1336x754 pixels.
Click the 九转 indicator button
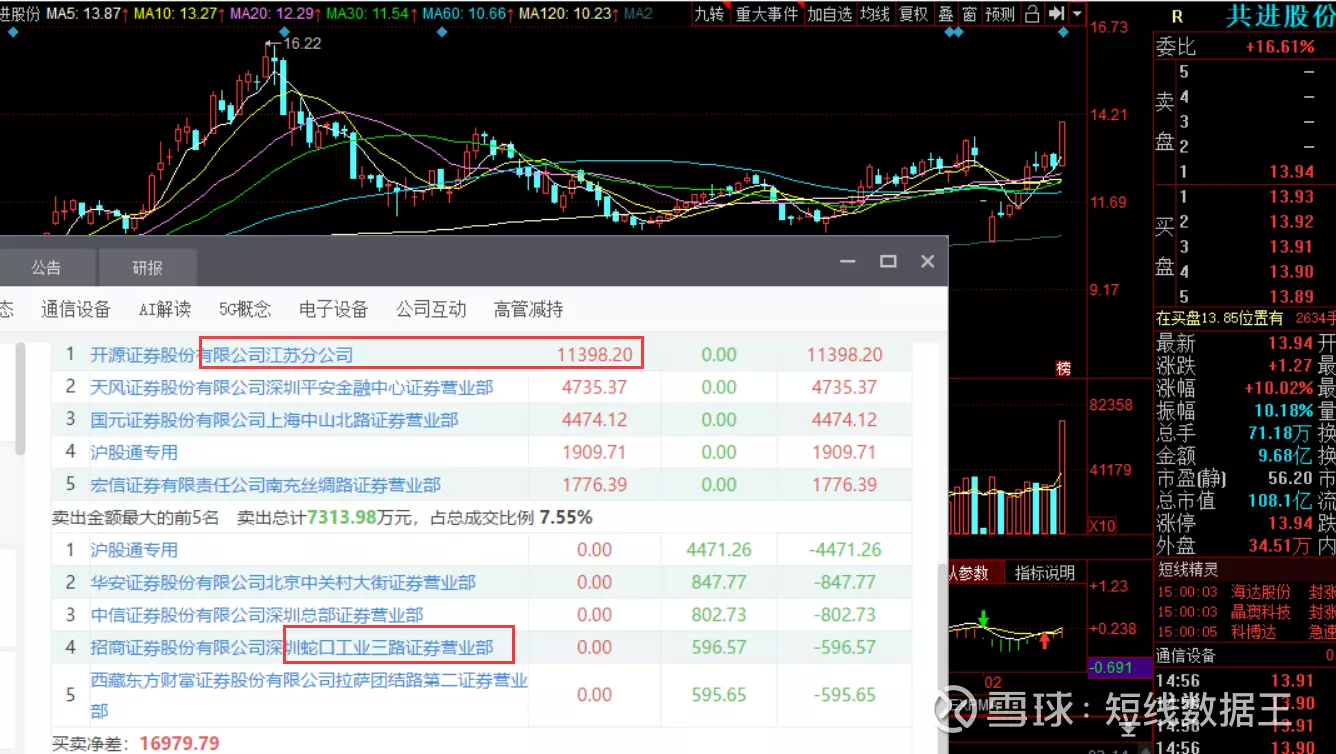709,14
